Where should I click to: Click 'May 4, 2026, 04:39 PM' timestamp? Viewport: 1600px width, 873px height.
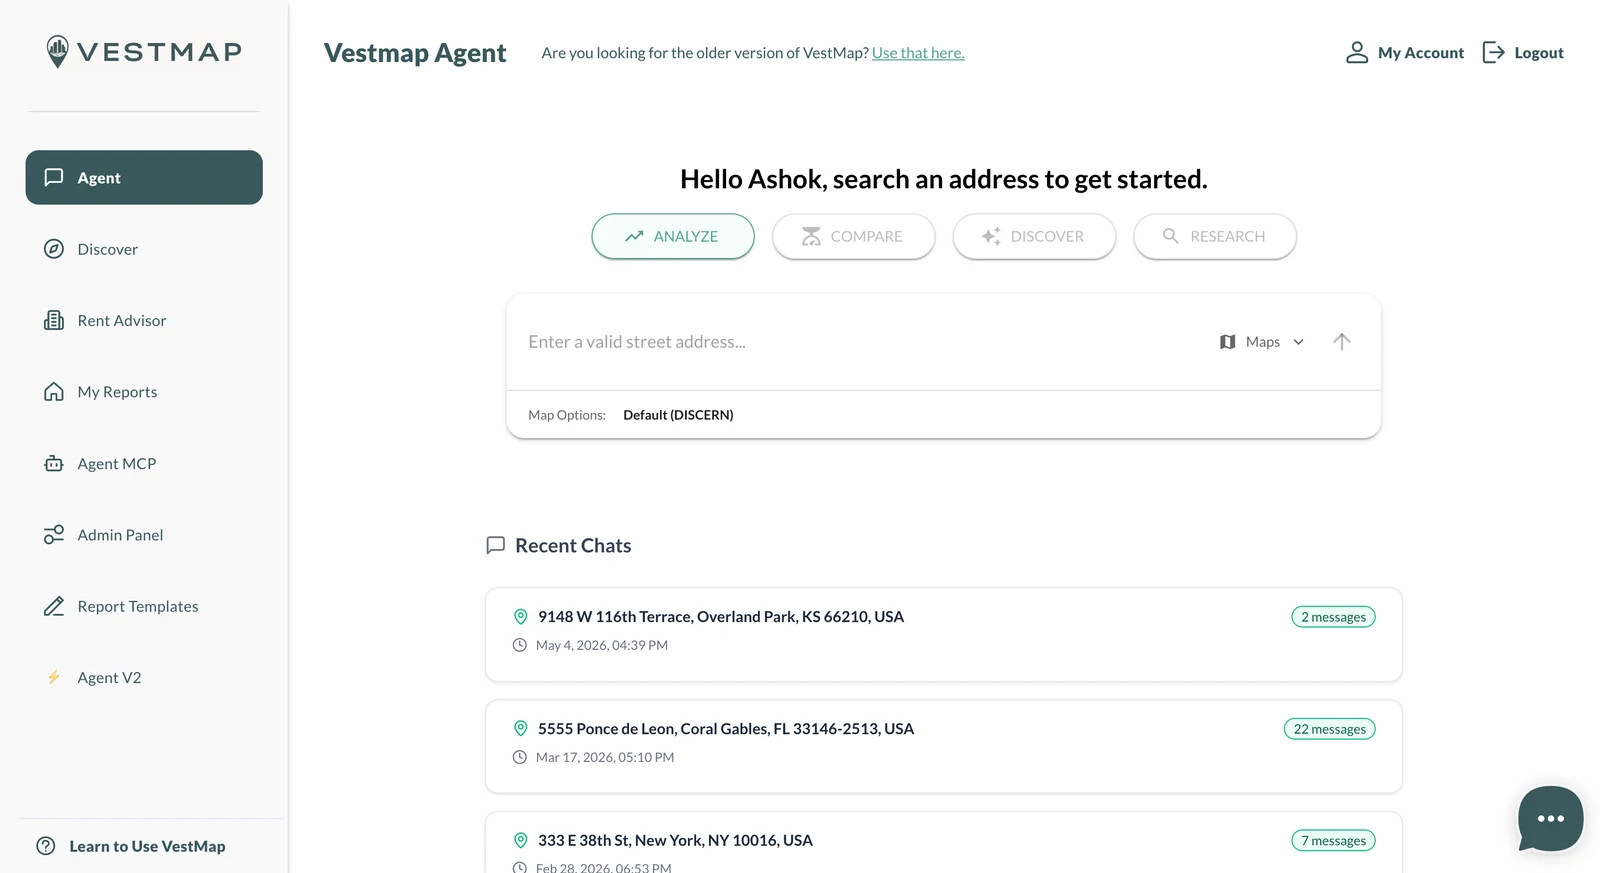[x=602, y=645]
